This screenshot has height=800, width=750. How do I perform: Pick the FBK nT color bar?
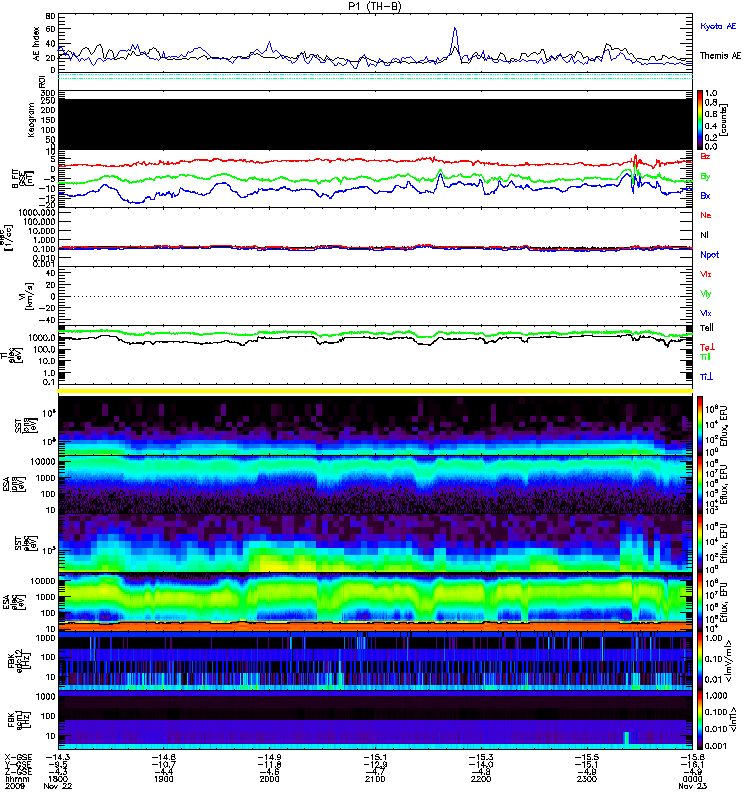point(700,720)
